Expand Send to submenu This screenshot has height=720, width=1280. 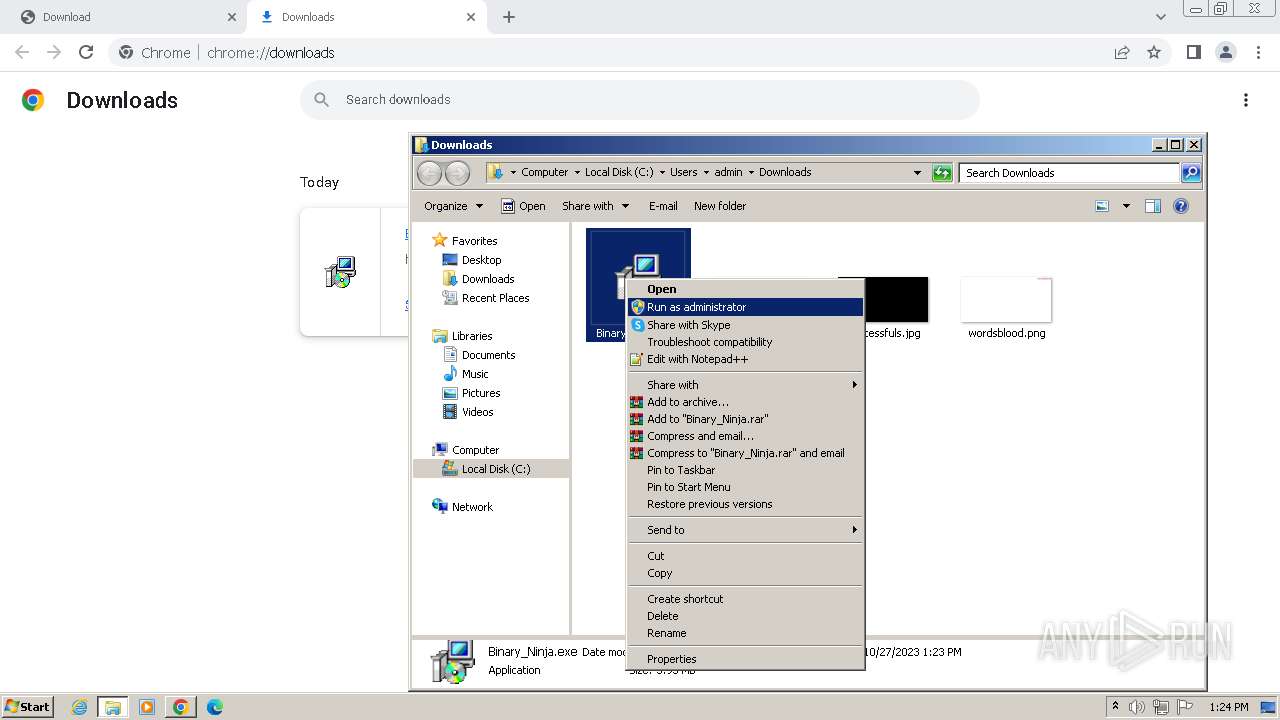[x=745, y=530]
